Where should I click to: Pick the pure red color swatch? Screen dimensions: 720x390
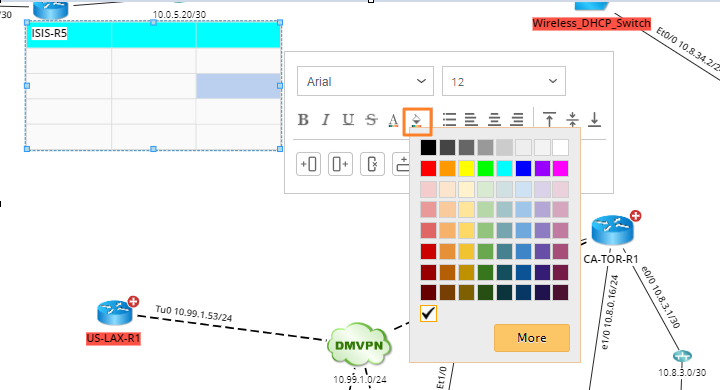pyautogui.click(x=428, y=169)
